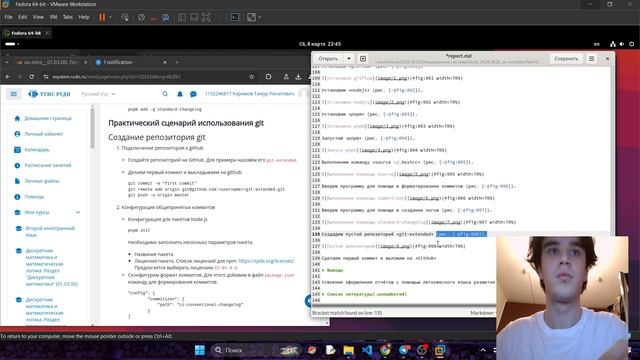
Task: Open Расписание занятий in sidebar
Action: (48, 165)
